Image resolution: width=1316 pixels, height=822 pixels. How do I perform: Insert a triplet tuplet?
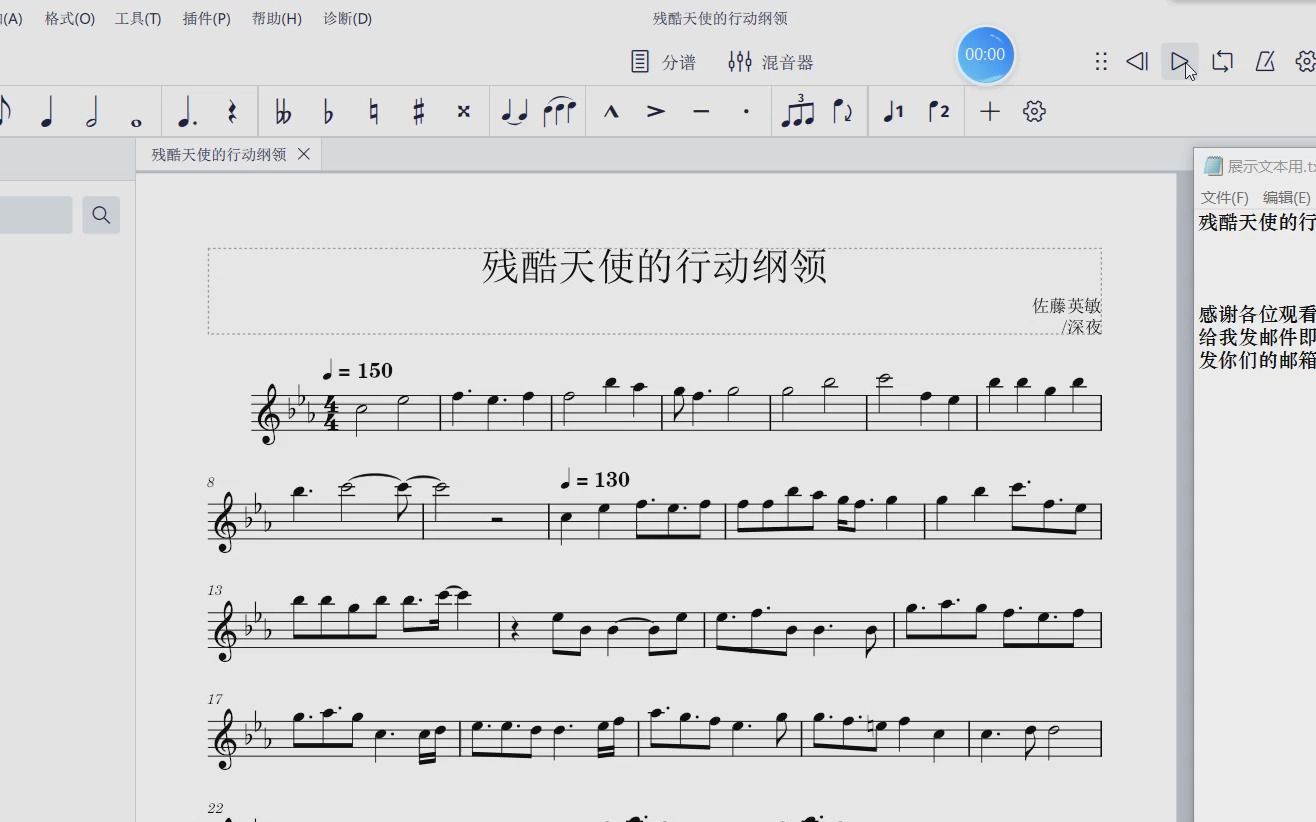[798, 112]
